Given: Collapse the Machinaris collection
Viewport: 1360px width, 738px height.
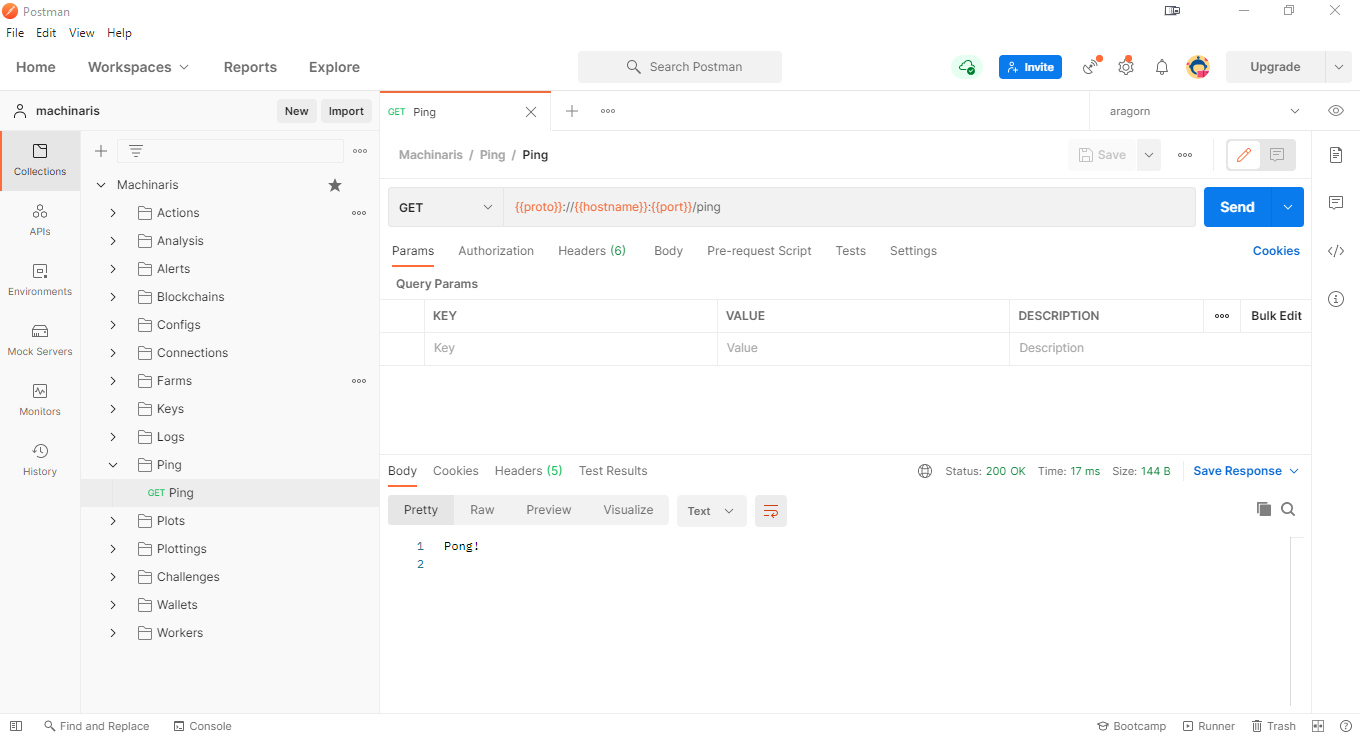Looking at the screenshot, I should pyautogui.click(x=101, y=185).
